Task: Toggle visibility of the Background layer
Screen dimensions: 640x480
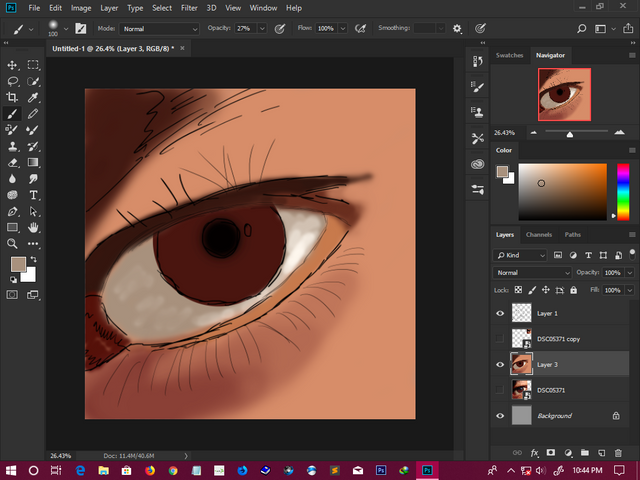Action: click(501, 415)
